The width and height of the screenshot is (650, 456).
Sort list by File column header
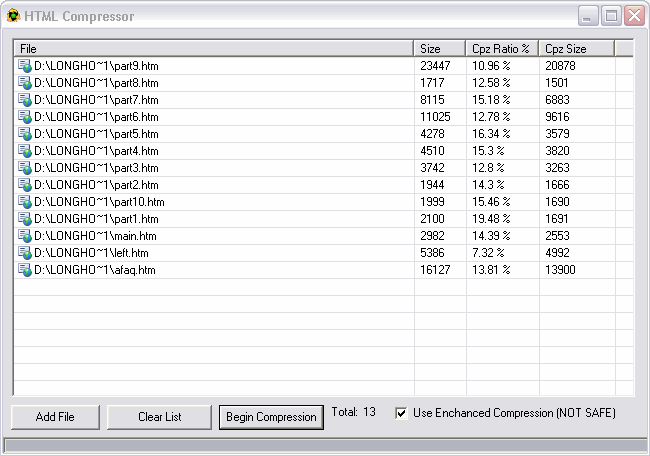pos(214,48)
